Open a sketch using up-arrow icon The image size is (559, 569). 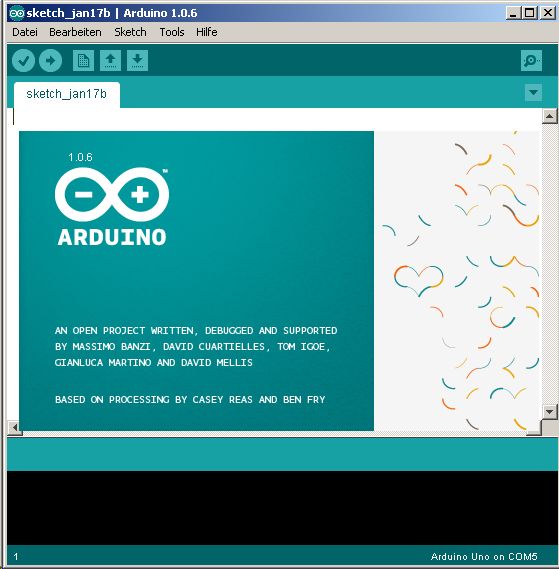pyautogui.click(x=110, y=60)
